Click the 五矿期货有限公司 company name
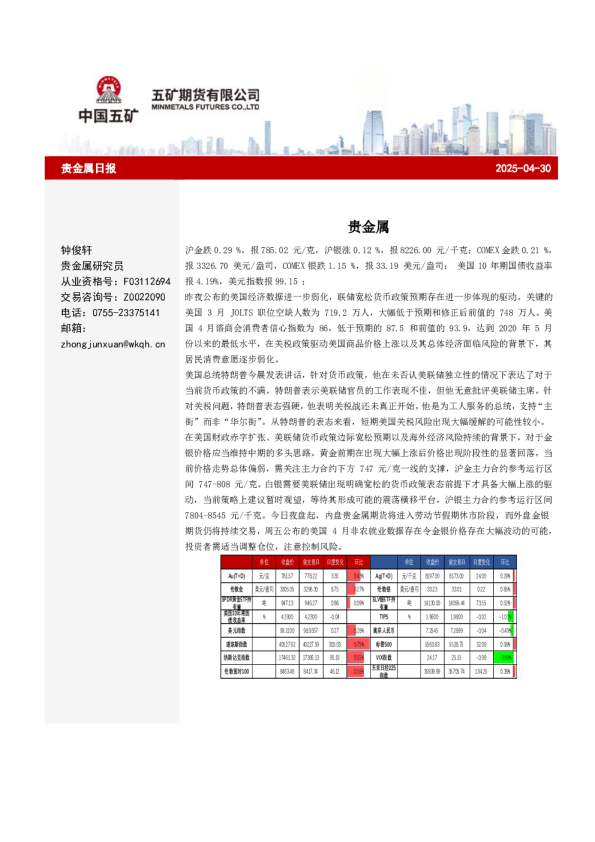This screenshot has height=842, width=595. (205, 95)
